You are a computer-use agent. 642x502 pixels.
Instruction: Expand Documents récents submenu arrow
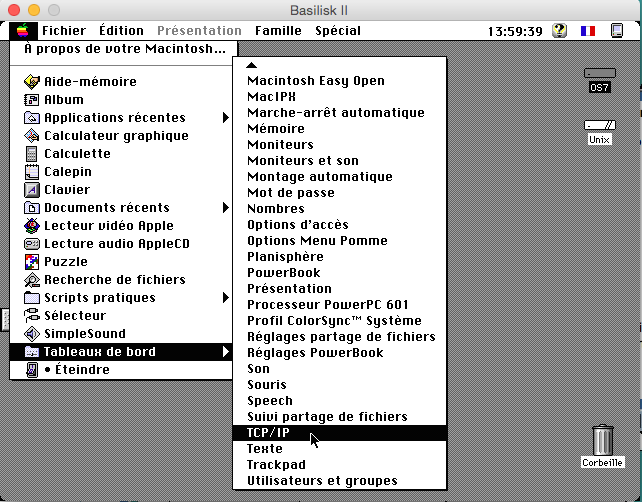coord(226,208)
